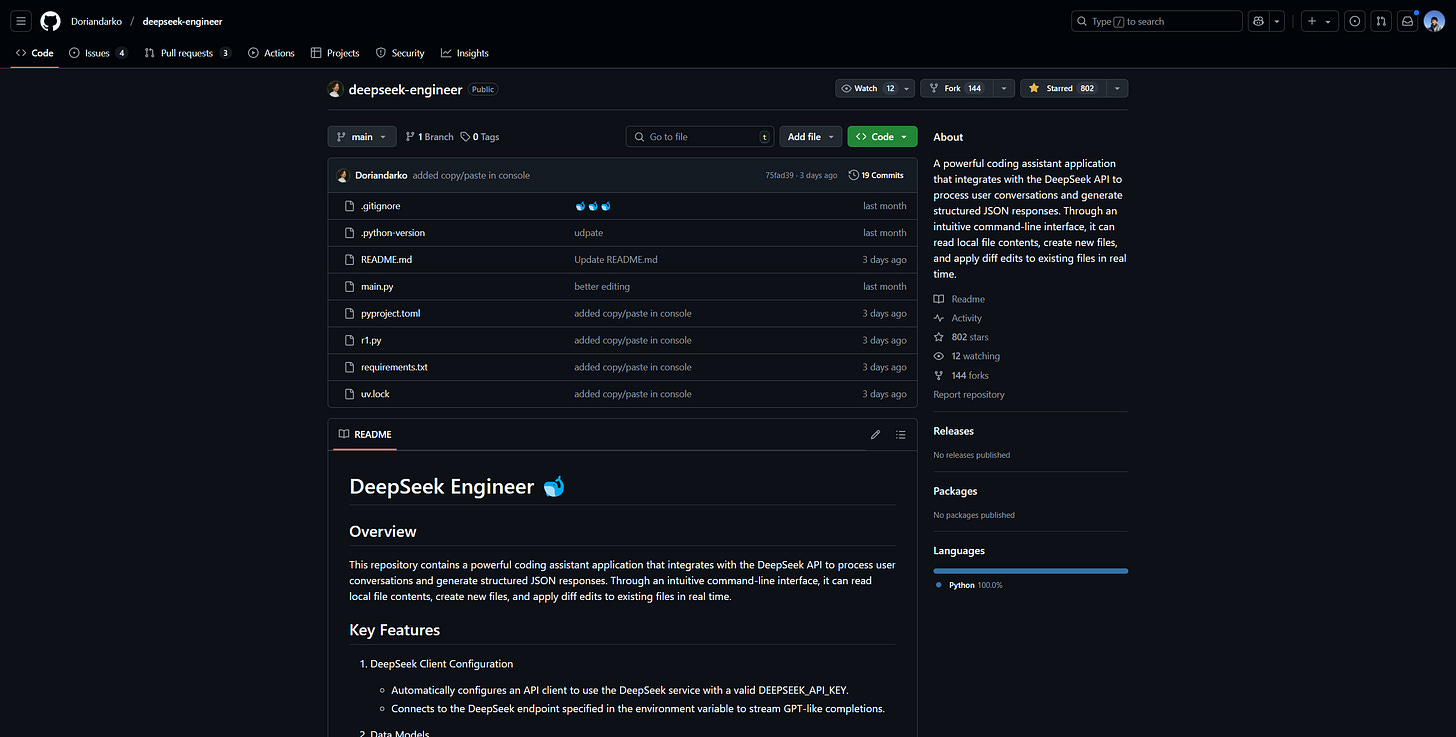Switch to the Code tab
Screen dimensions: 1456x737
pos(35,53)
